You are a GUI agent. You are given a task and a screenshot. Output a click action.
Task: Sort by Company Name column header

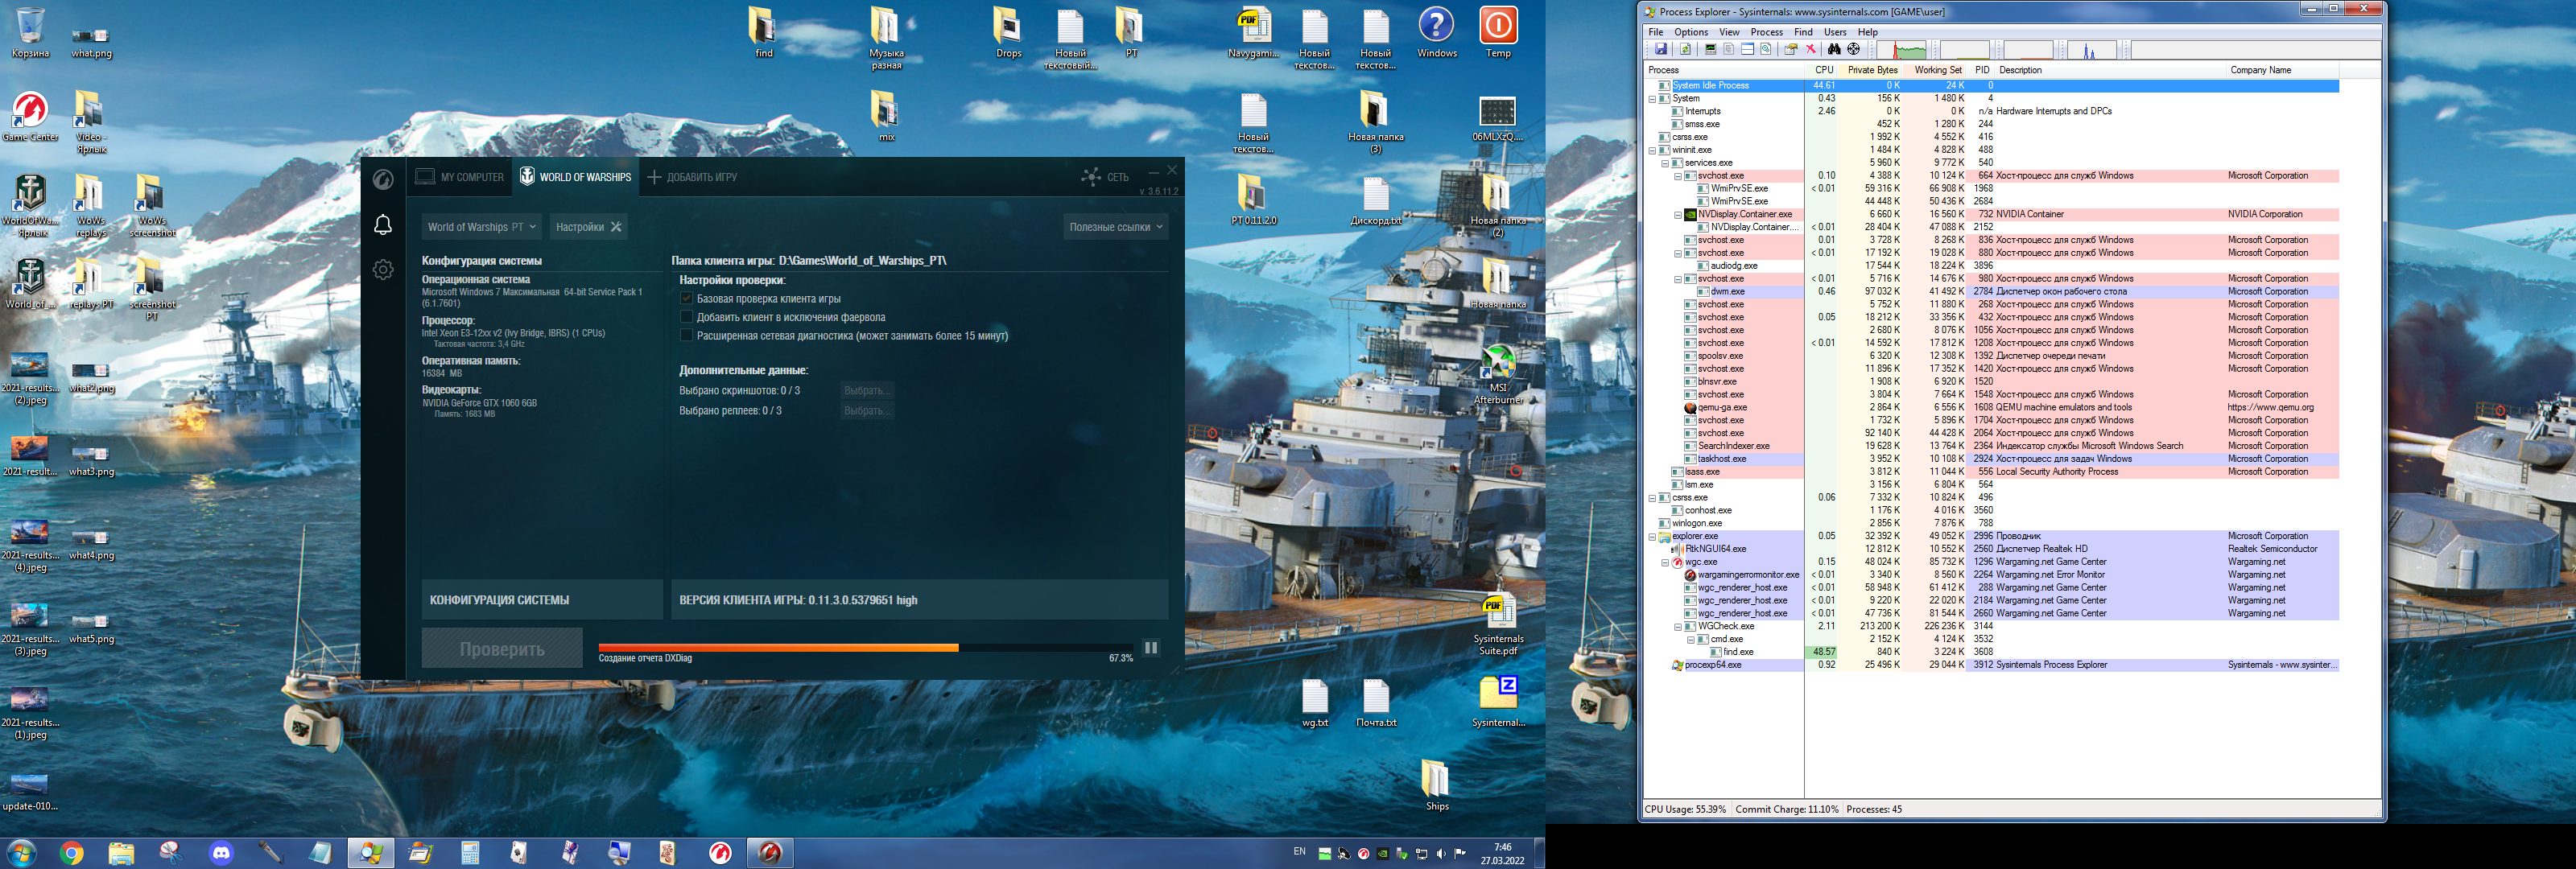[x=2282, y=70]
